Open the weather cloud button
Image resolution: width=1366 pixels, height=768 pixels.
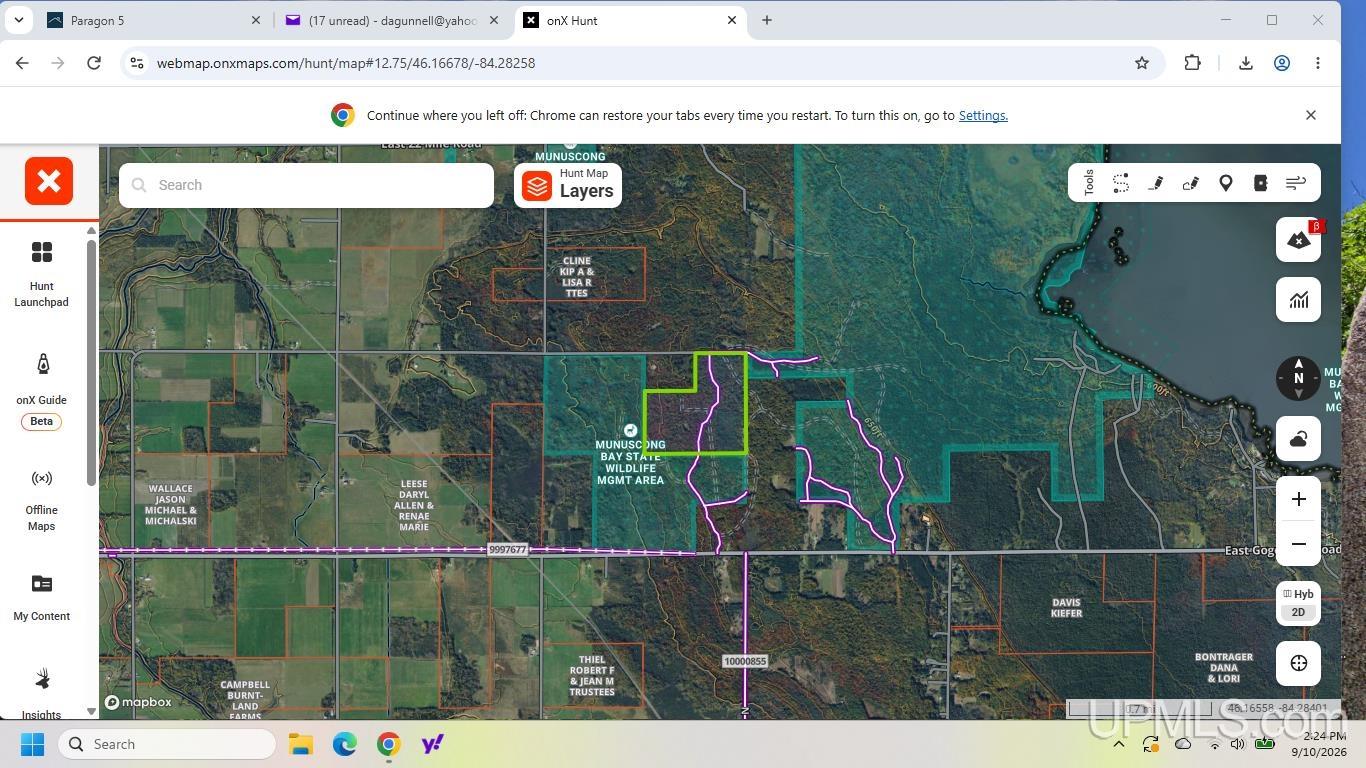coord(1298,439)
